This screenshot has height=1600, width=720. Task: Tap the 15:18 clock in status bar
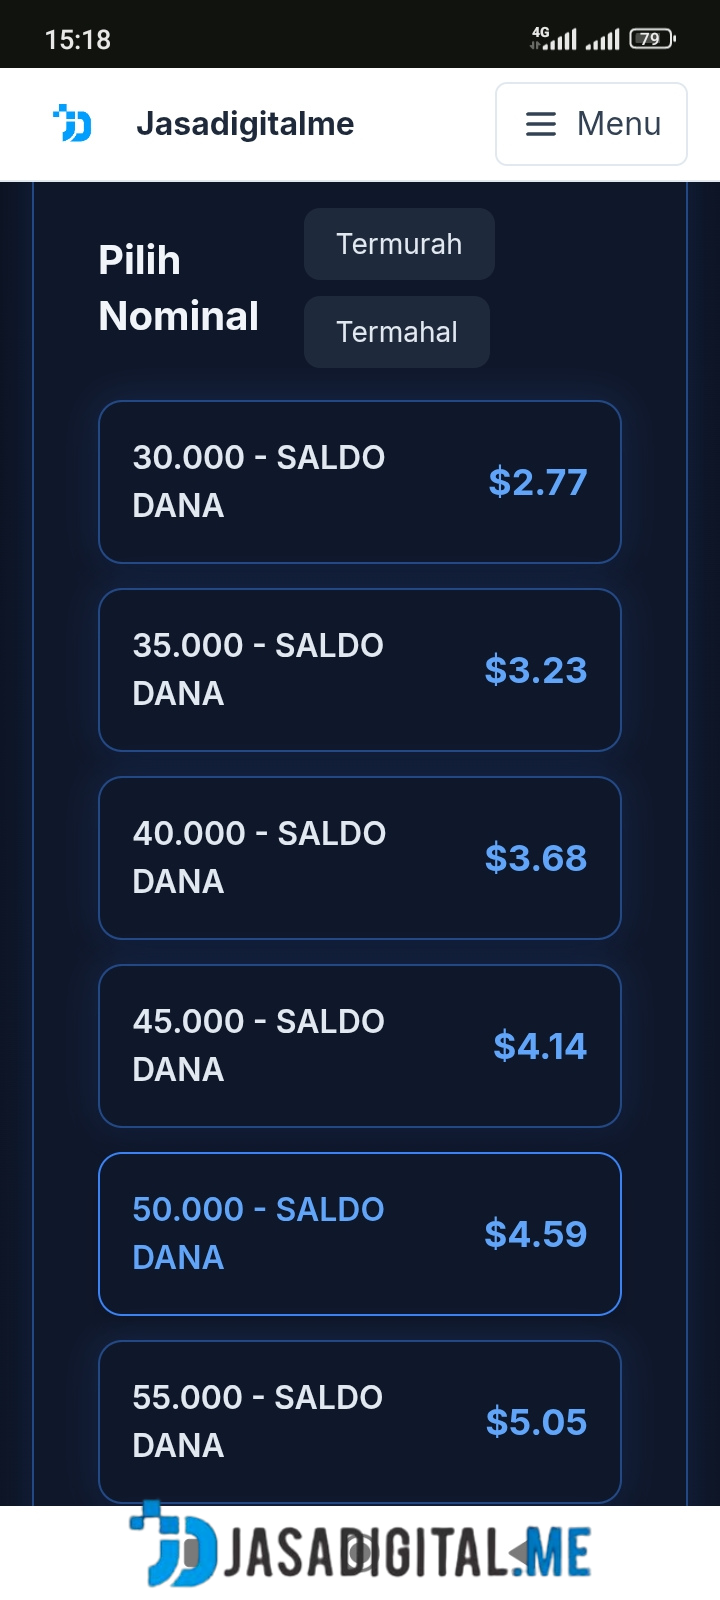point(78,40)
